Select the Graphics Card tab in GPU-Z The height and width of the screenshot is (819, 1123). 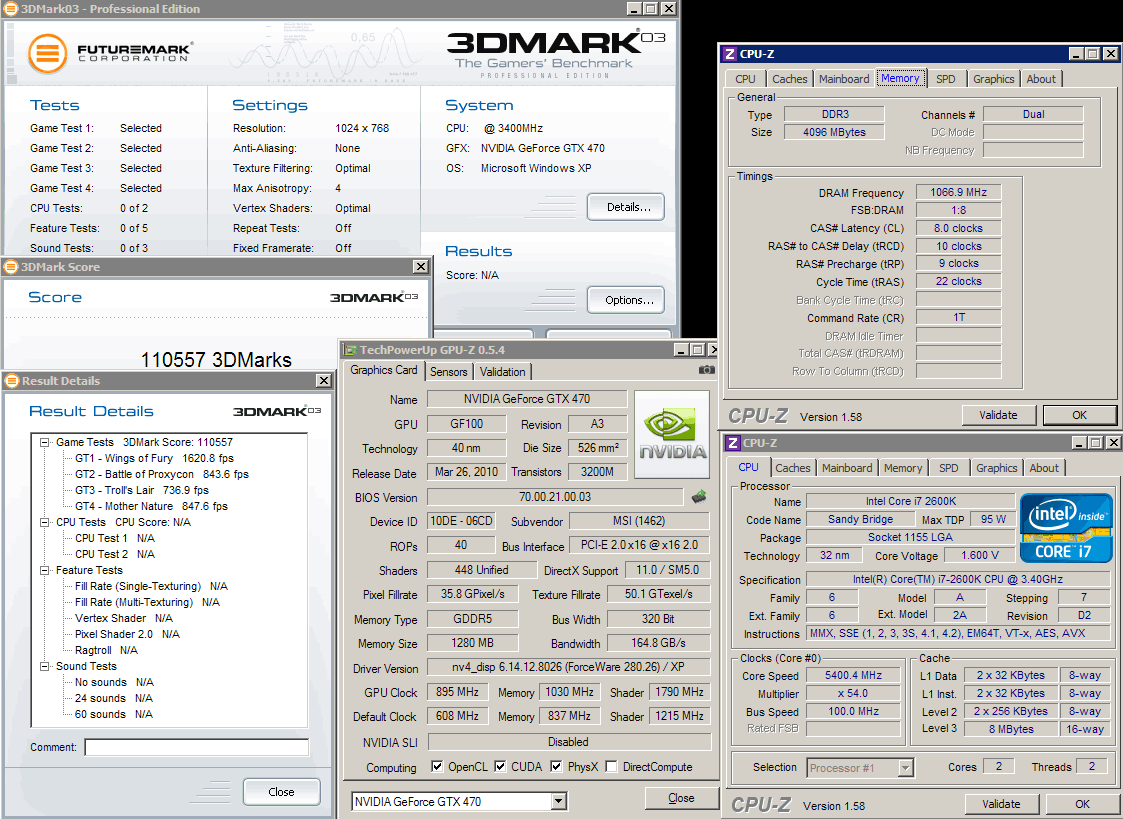tap(384, 370)
